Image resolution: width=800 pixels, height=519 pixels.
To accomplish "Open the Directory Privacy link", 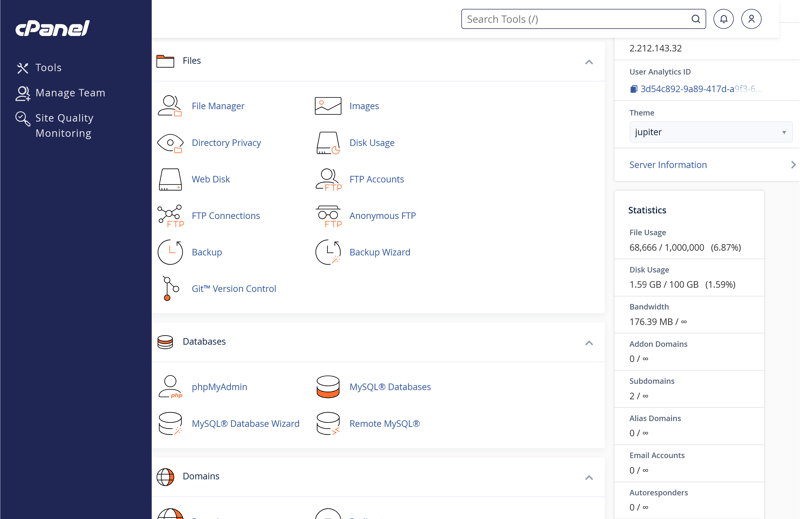I will click(226, 143).
